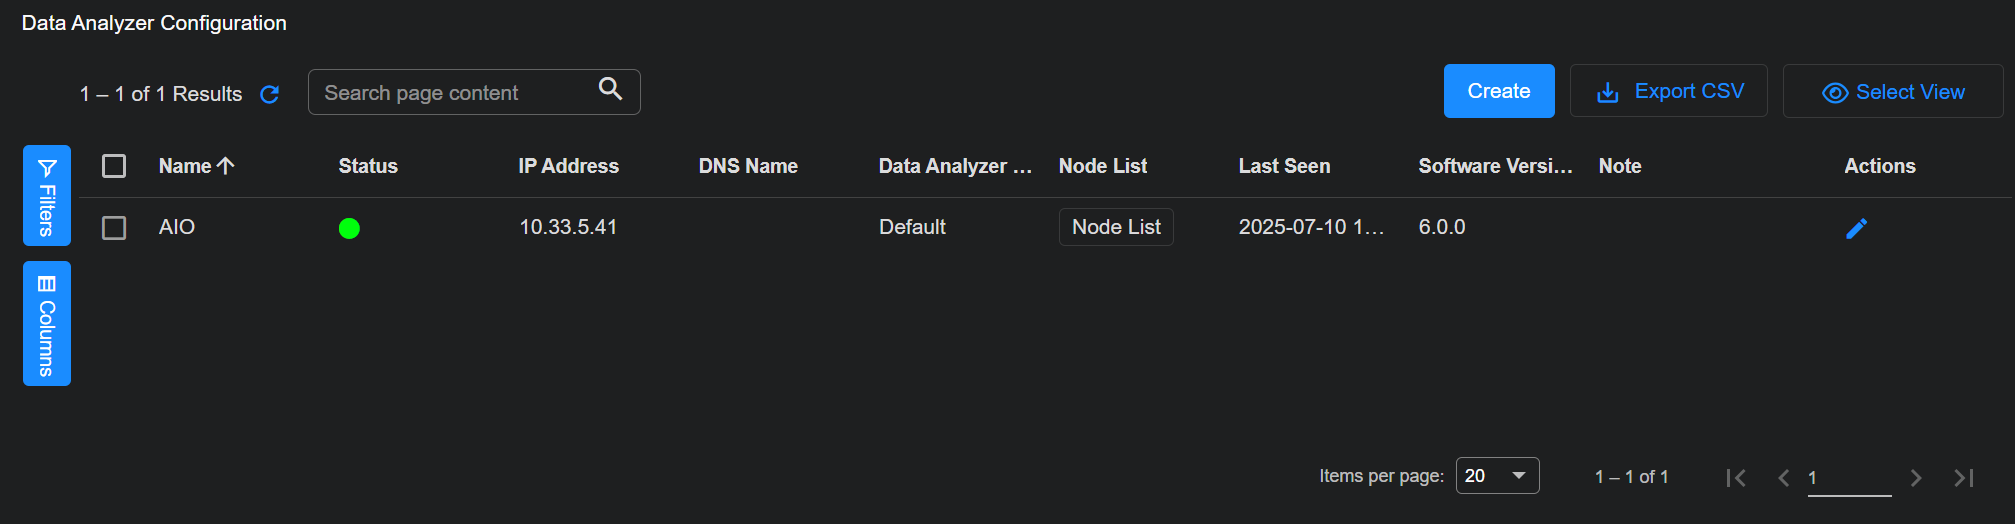
Task: Click the refresh results icon
Action: pyautogui.click(x=269, y=94)
